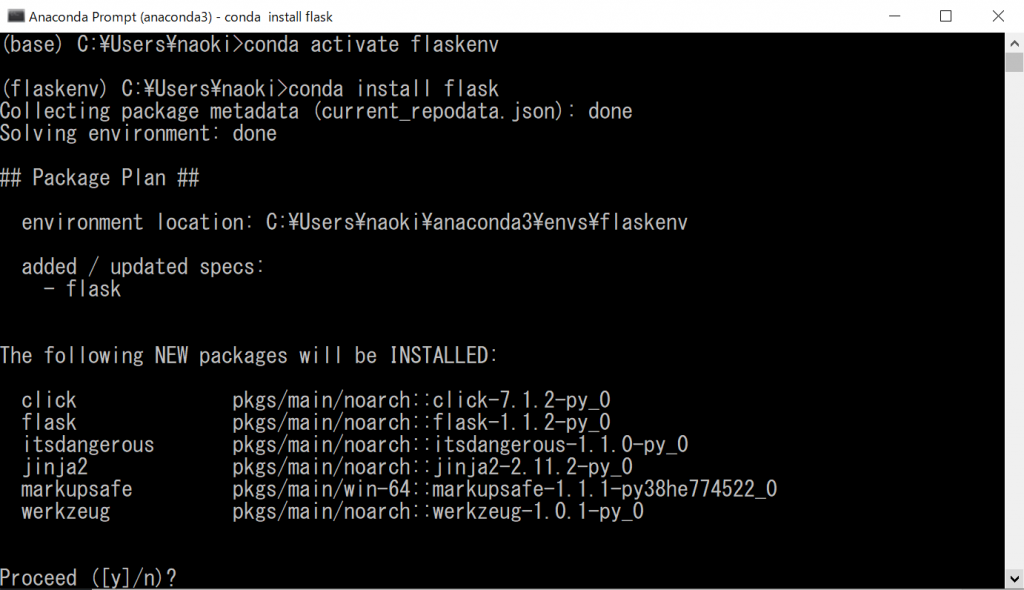Click the '- flask' spec entry
Viewport: 1024px width, 590px height.
point(83,289)
